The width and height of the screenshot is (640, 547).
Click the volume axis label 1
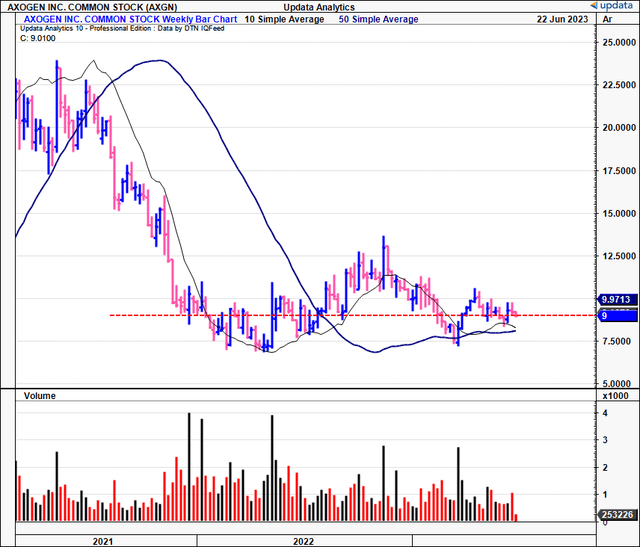pos(605,494)
